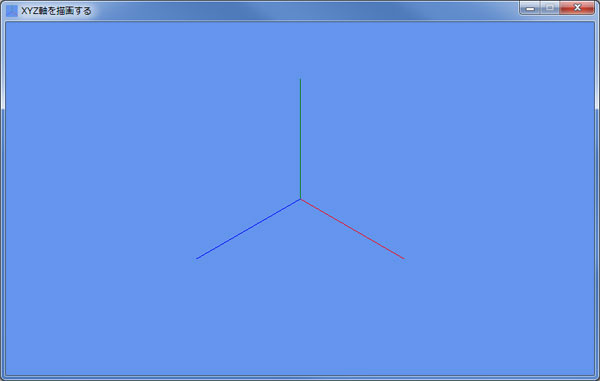
Task: Click the application icon in title bar
Action: pyautogui.click(x=12, y=11)
